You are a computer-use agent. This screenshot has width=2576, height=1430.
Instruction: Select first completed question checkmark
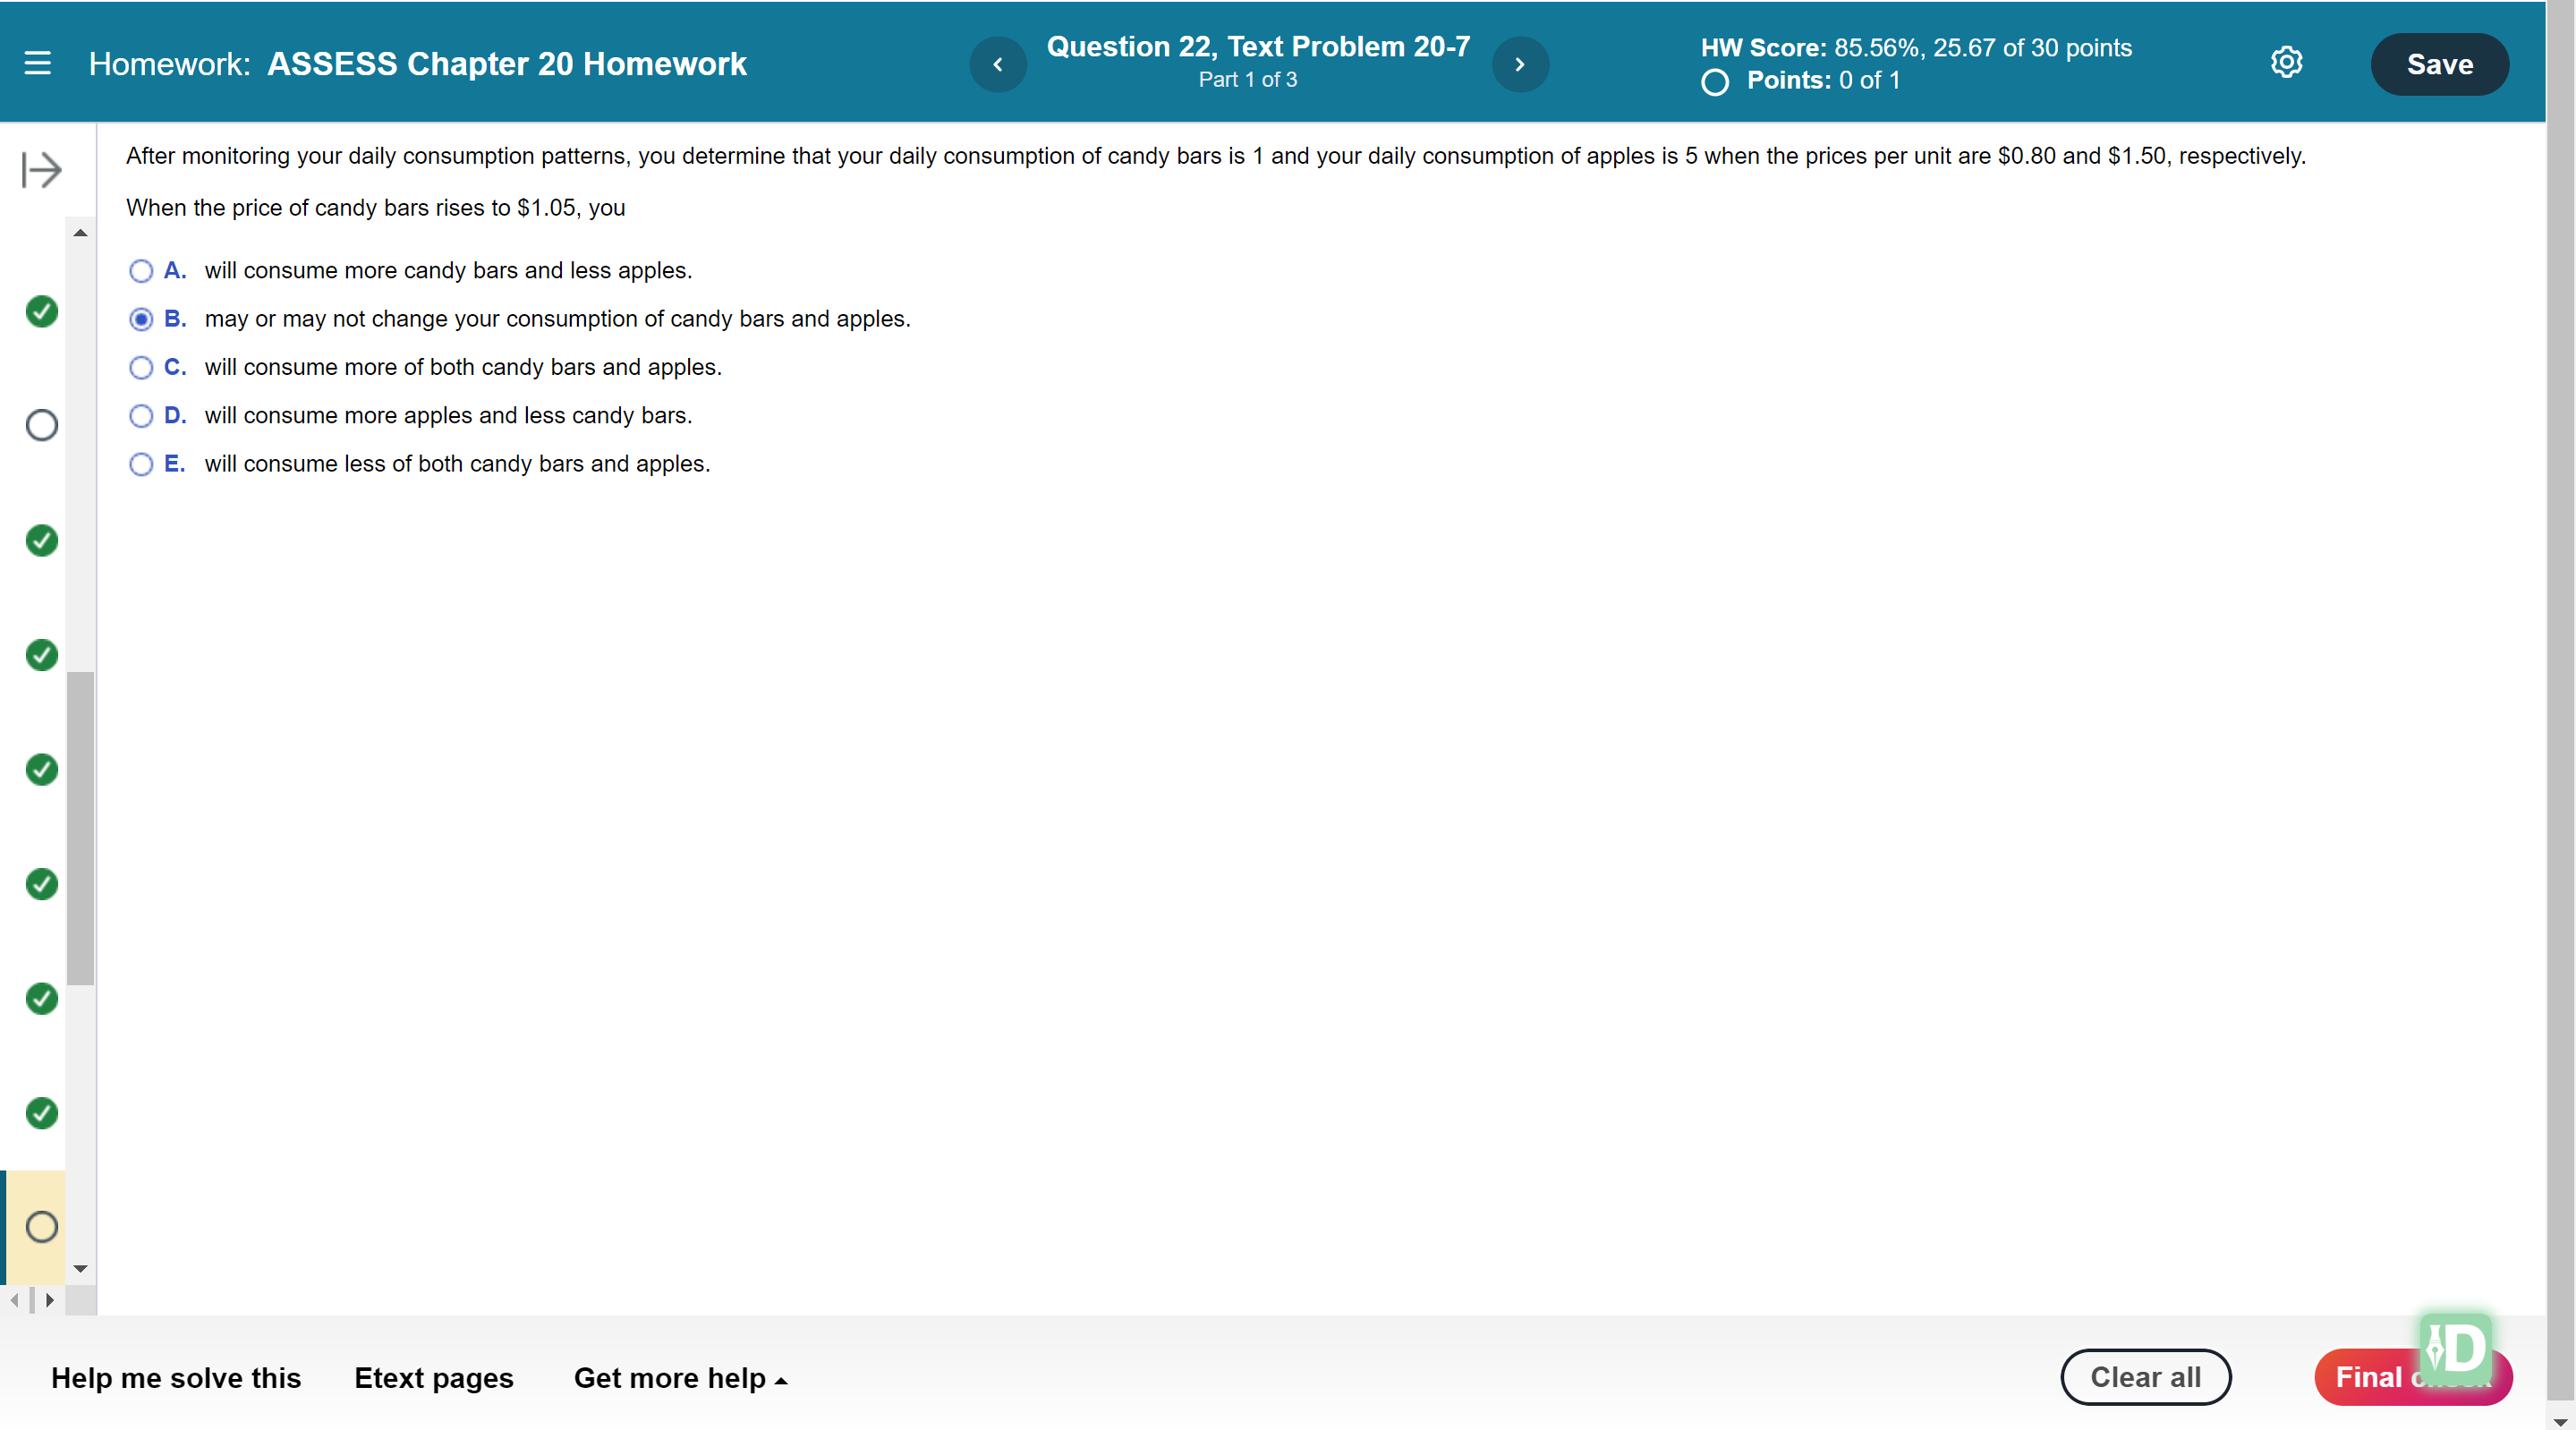tap(42, 311)
